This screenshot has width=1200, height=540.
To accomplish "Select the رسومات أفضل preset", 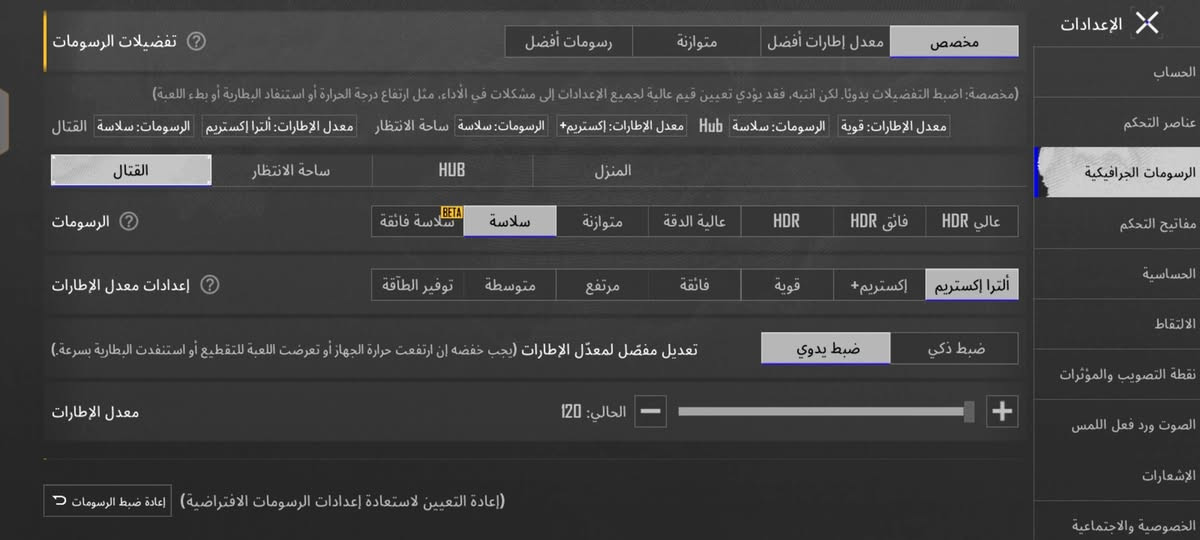I will (x=568, y=42).
